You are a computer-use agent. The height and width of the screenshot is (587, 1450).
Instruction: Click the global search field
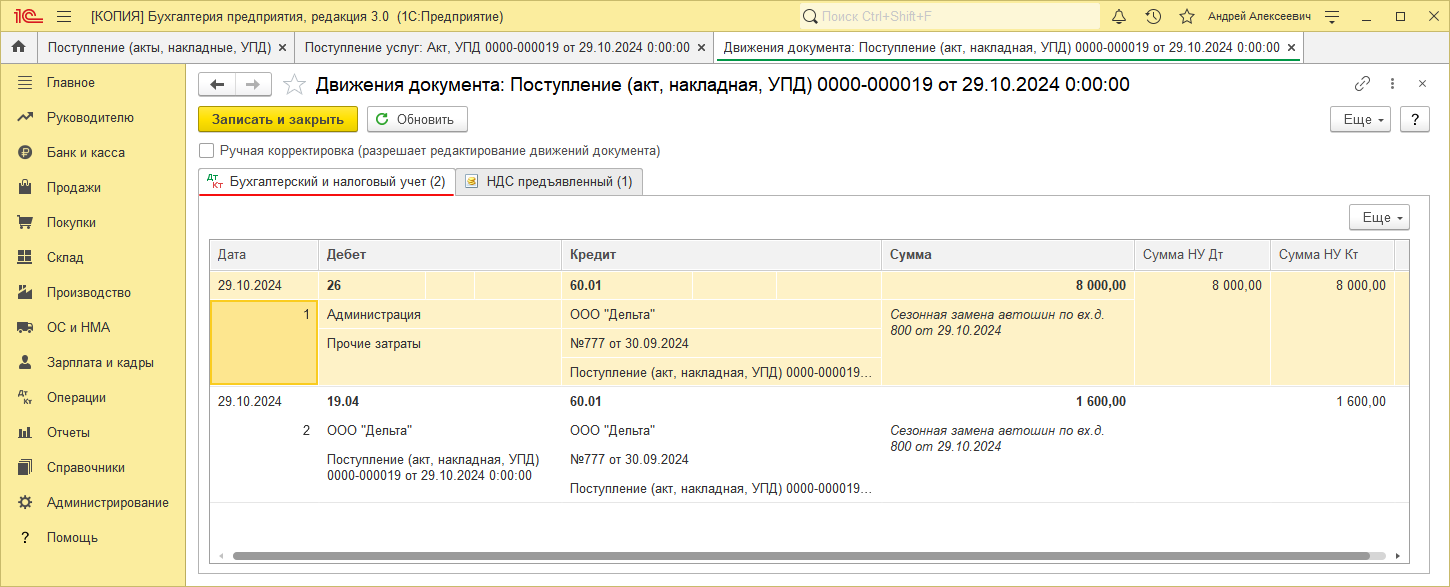click(948, 17)
